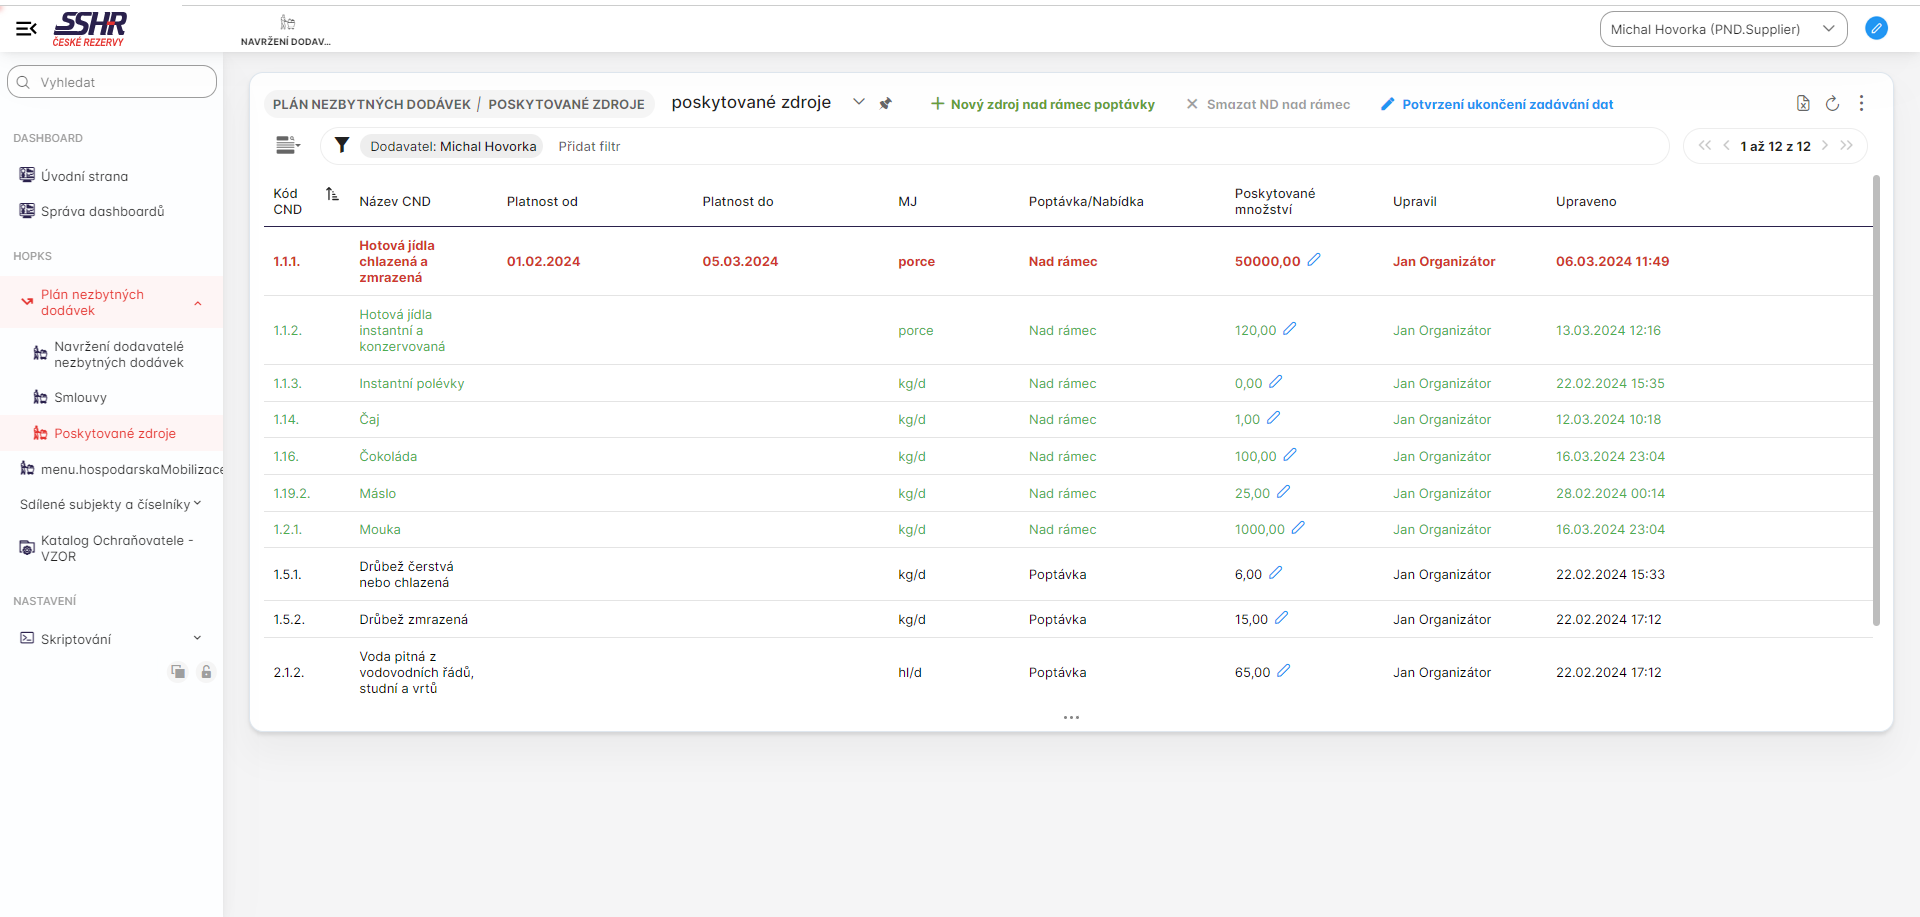Viewport: 1920px width, 917px height.
Task: Click Nový zdroj nad rámec poptávky
Action: [1042, 104]
